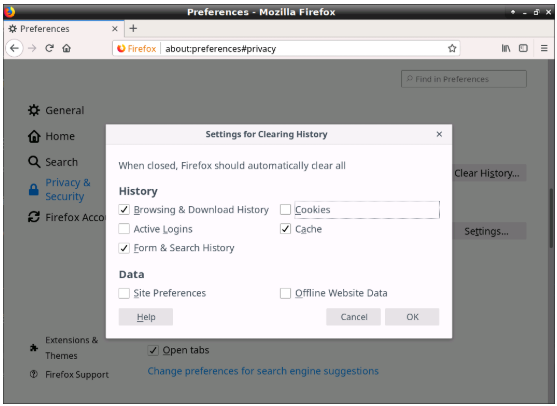Open the Firefox Account category
Image resolution: width=557 pixels, height=406 pixels.
tap(75, 217)
